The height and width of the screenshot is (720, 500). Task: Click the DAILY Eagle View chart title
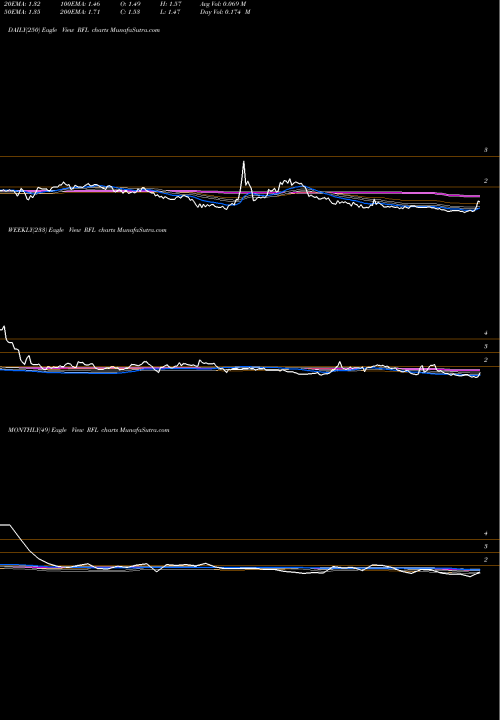(x=84, y=30)
